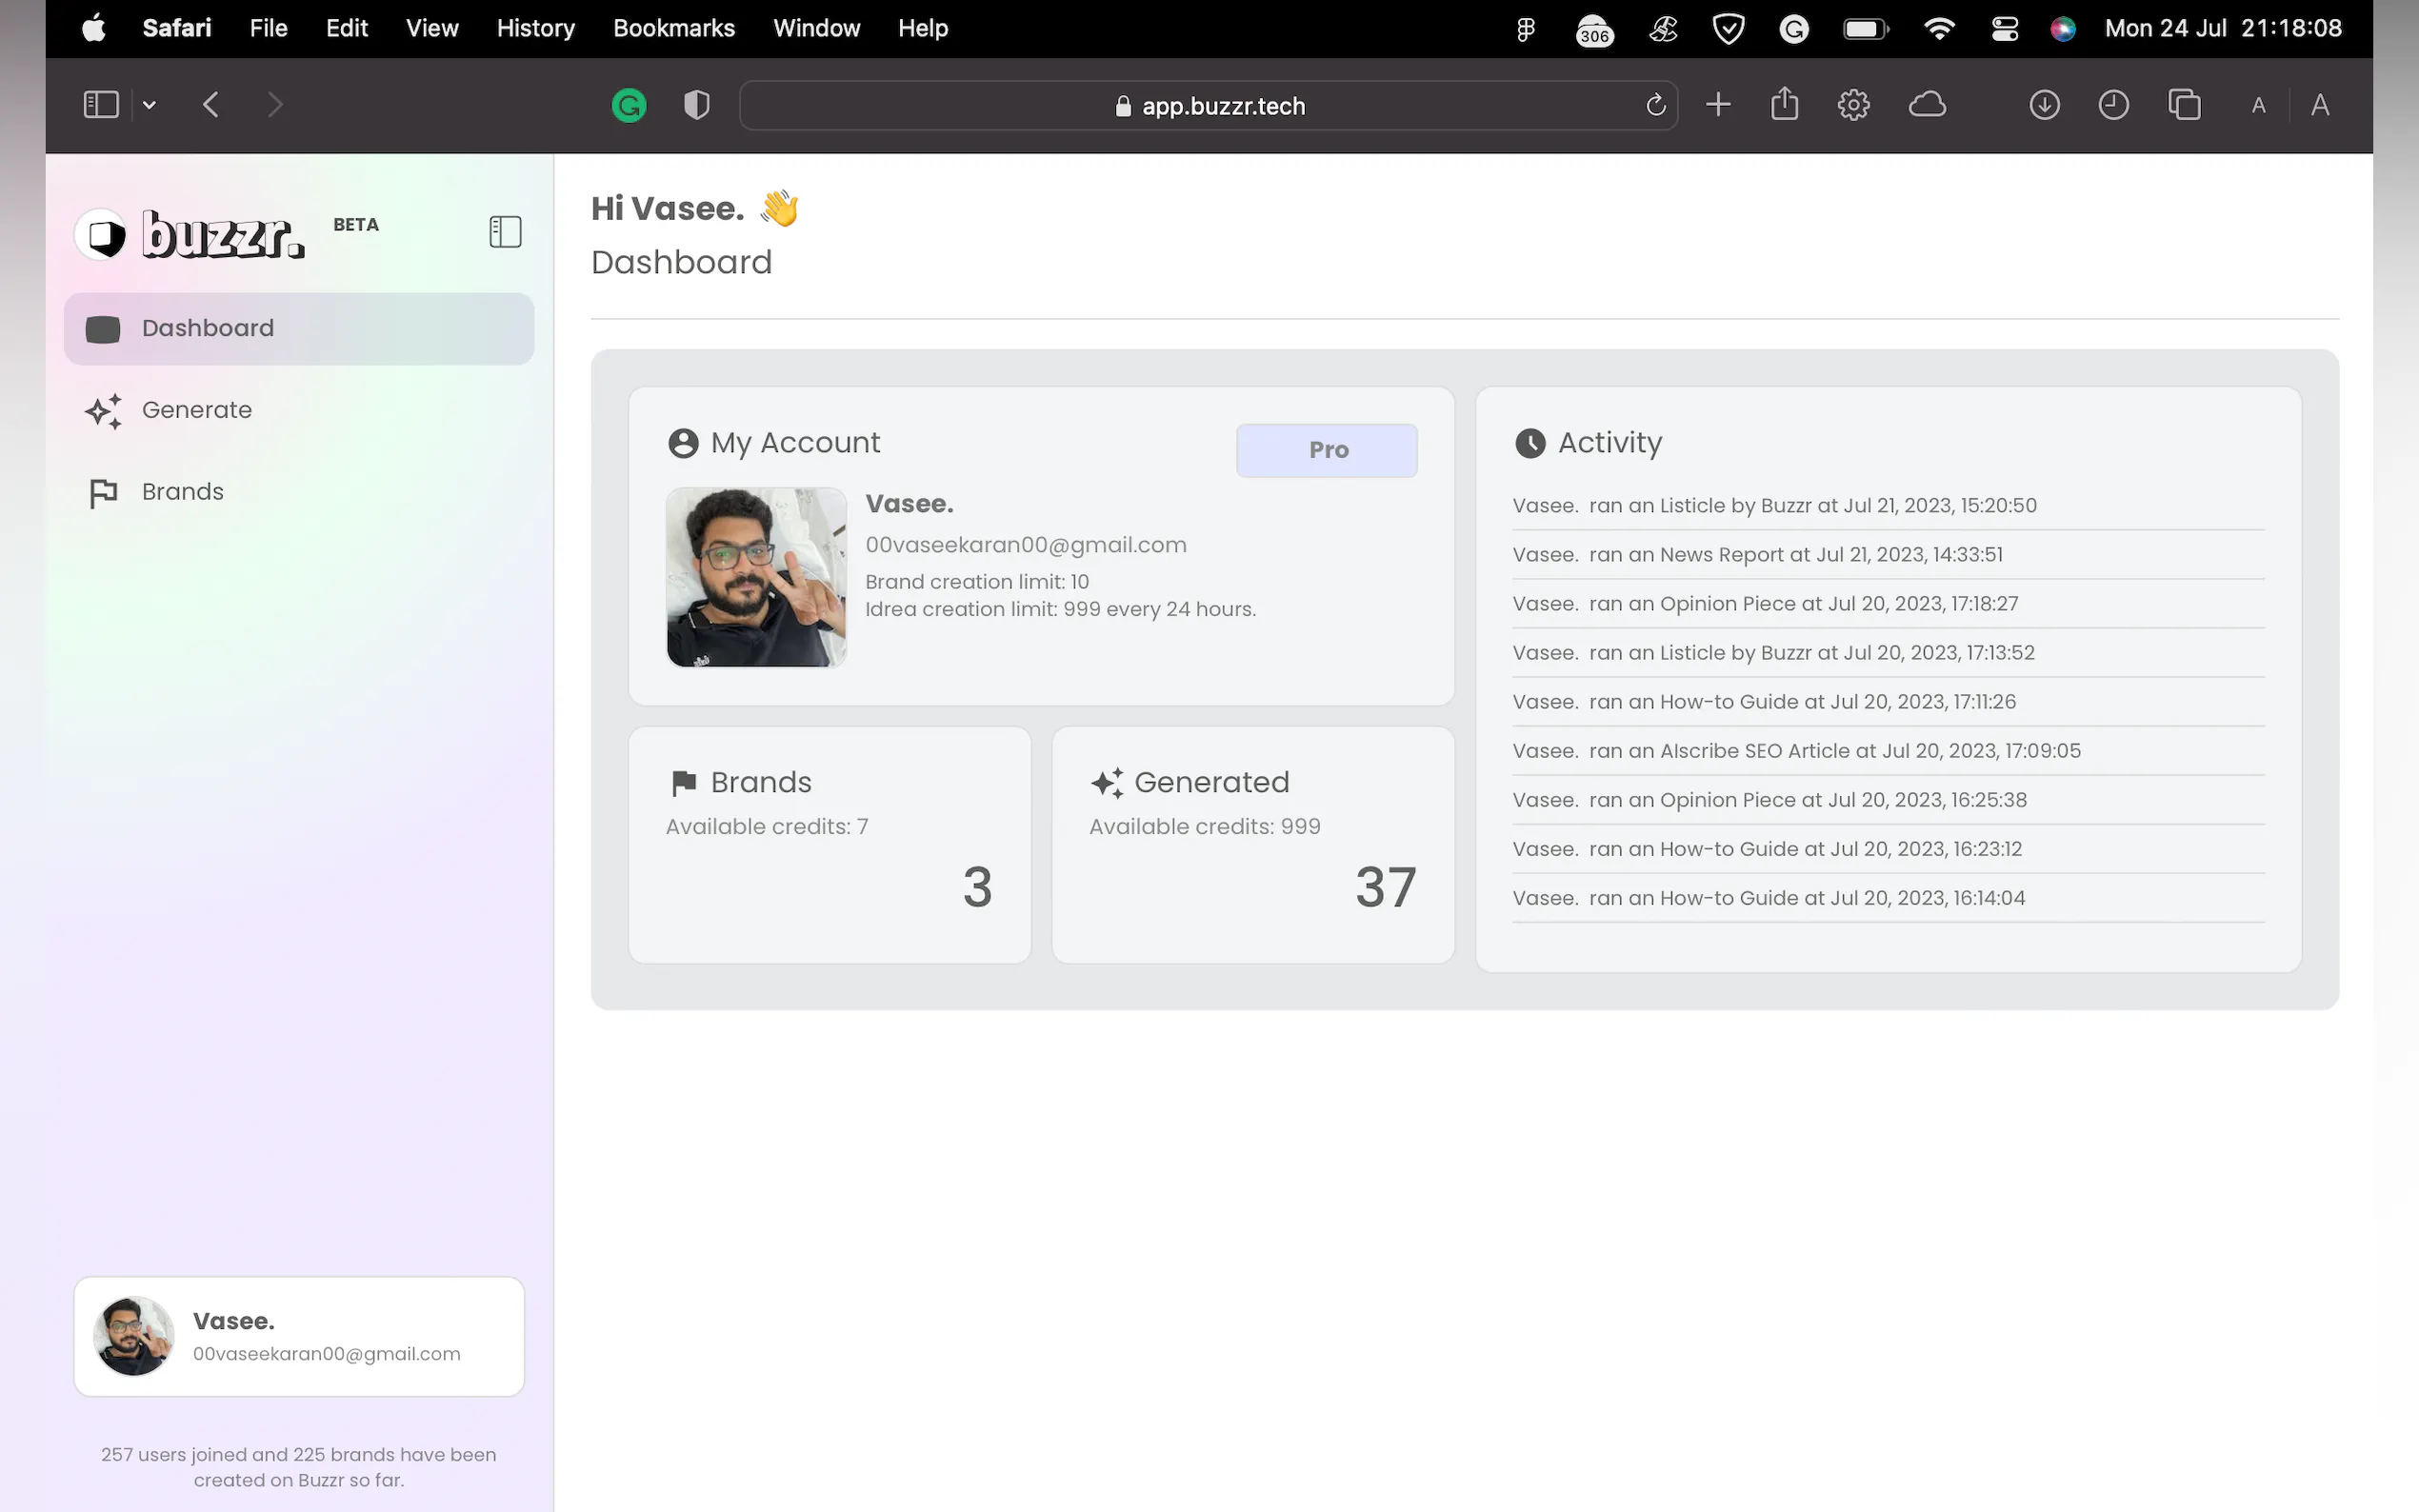
Task: Click the Grammarly extension icon in toolbar
Action: click(629, 105)
